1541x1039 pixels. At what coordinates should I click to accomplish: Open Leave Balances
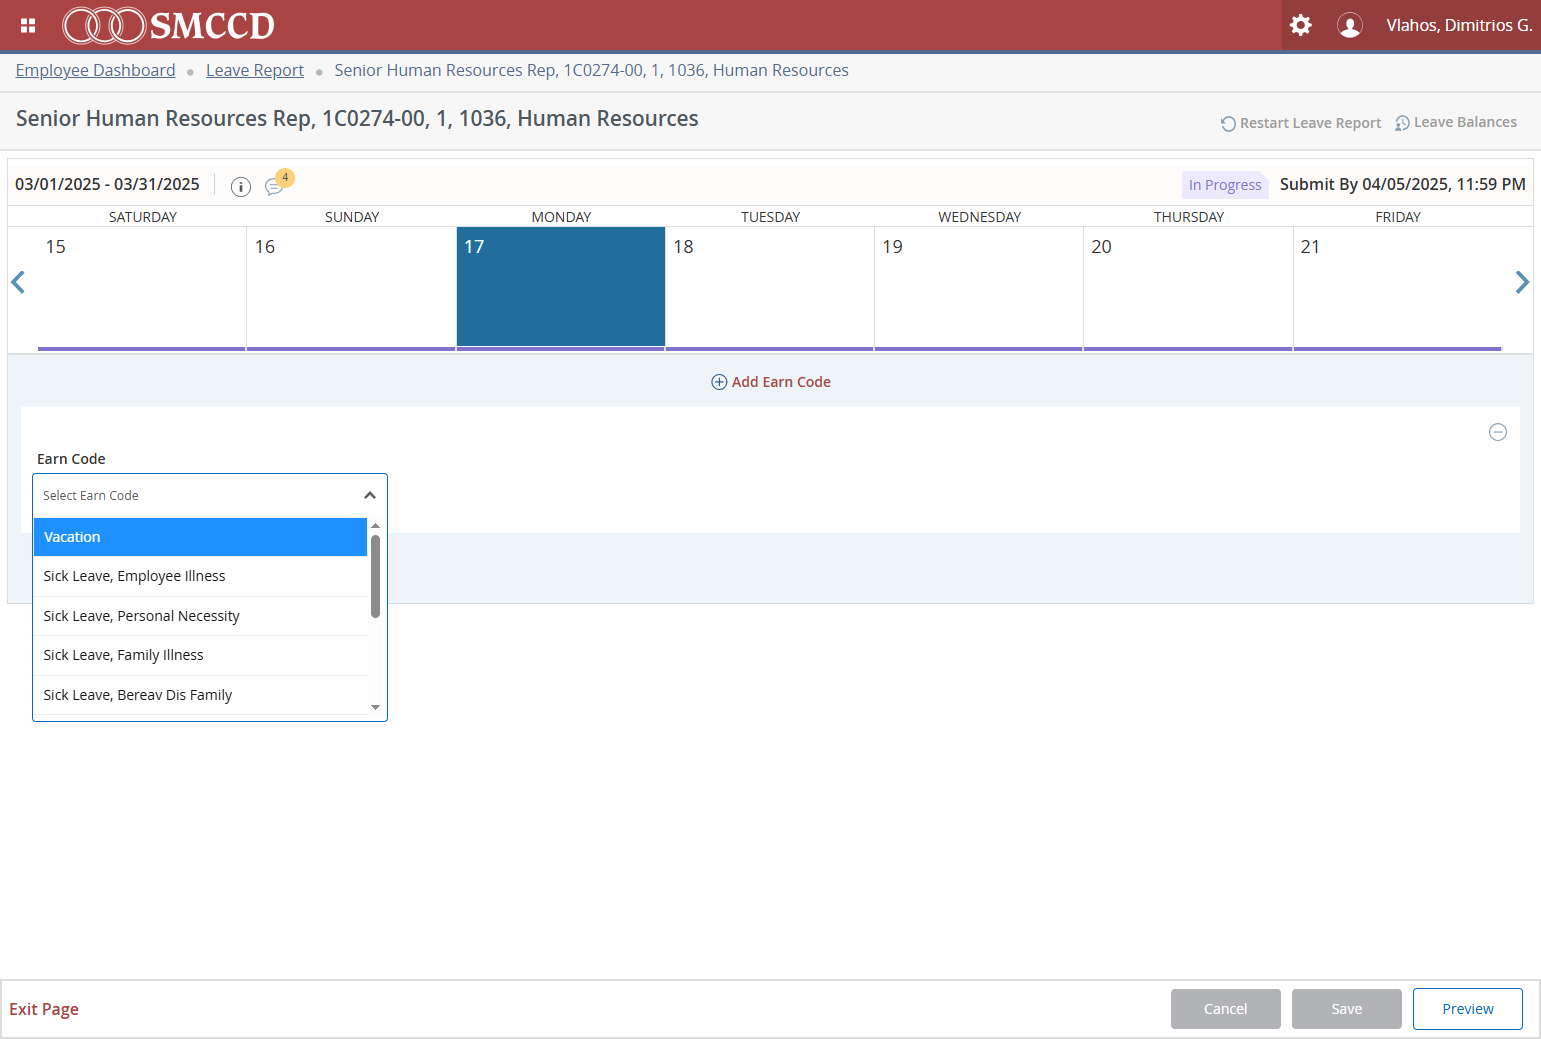[x=1456, y=122]
